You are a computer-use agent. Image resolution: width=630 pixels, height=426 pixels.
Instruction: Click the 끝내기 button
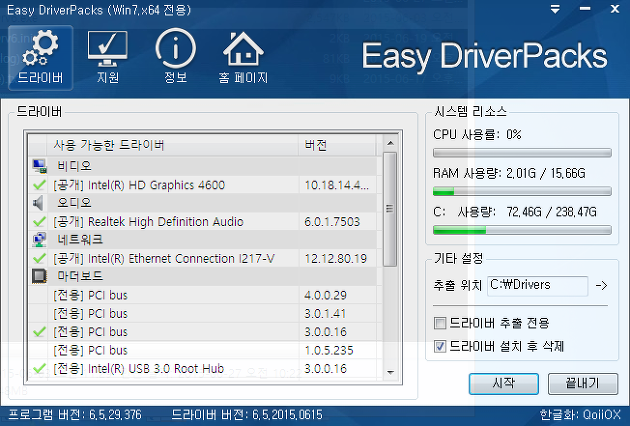pos(583,383)
